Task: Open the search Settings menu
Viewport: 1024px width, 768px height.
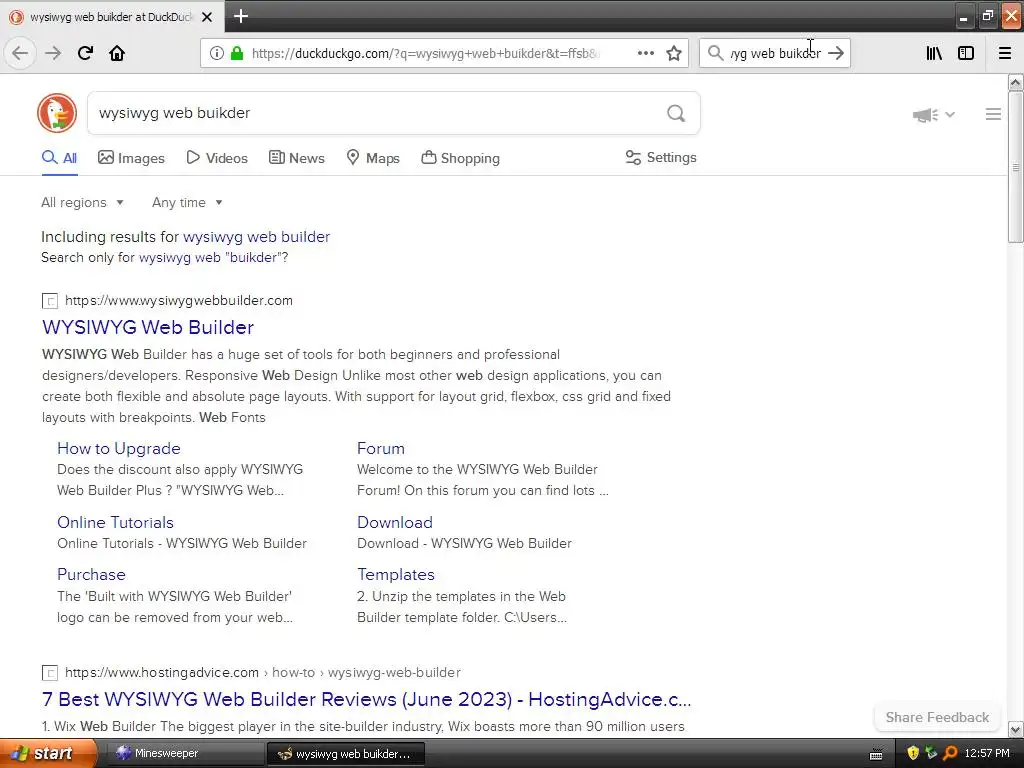Action: [x=661, y=157]
